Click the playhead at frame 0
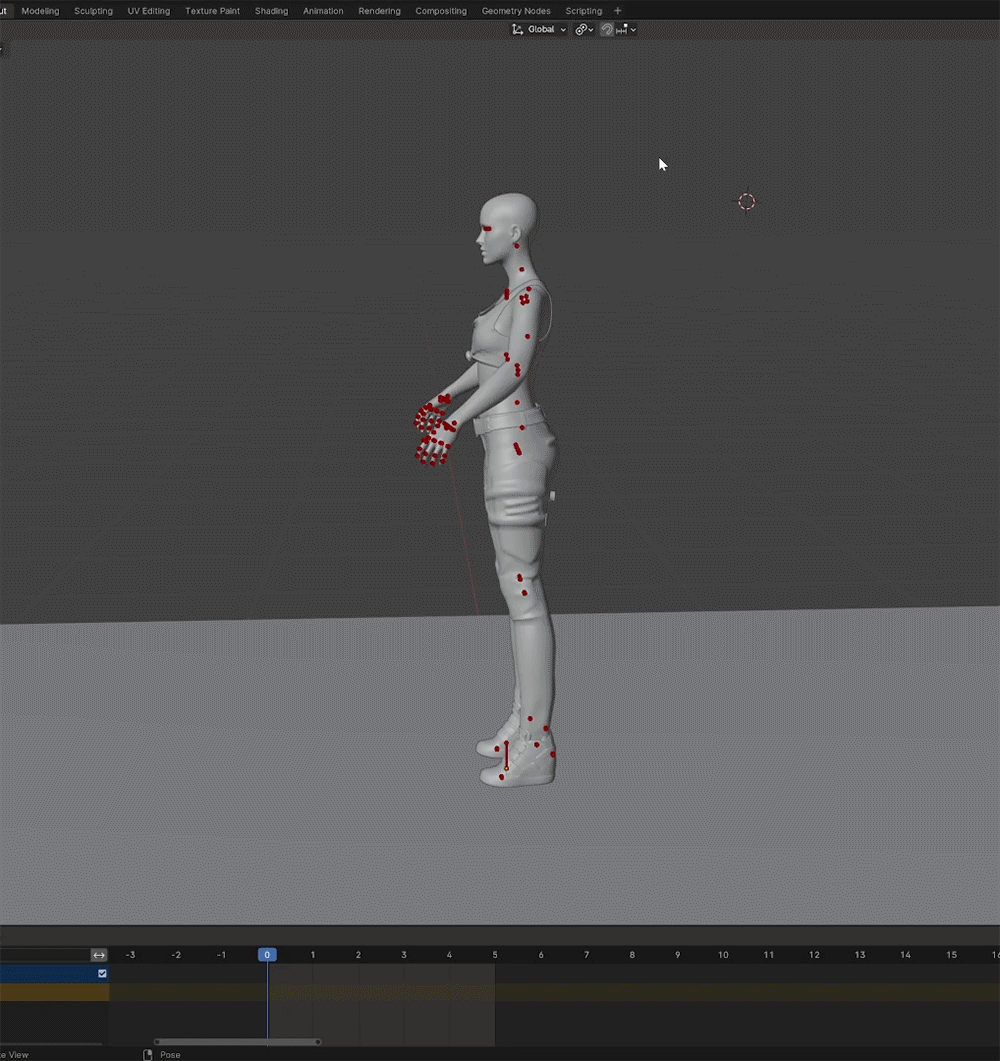The image size is (1000, 1061). (267, 955)
